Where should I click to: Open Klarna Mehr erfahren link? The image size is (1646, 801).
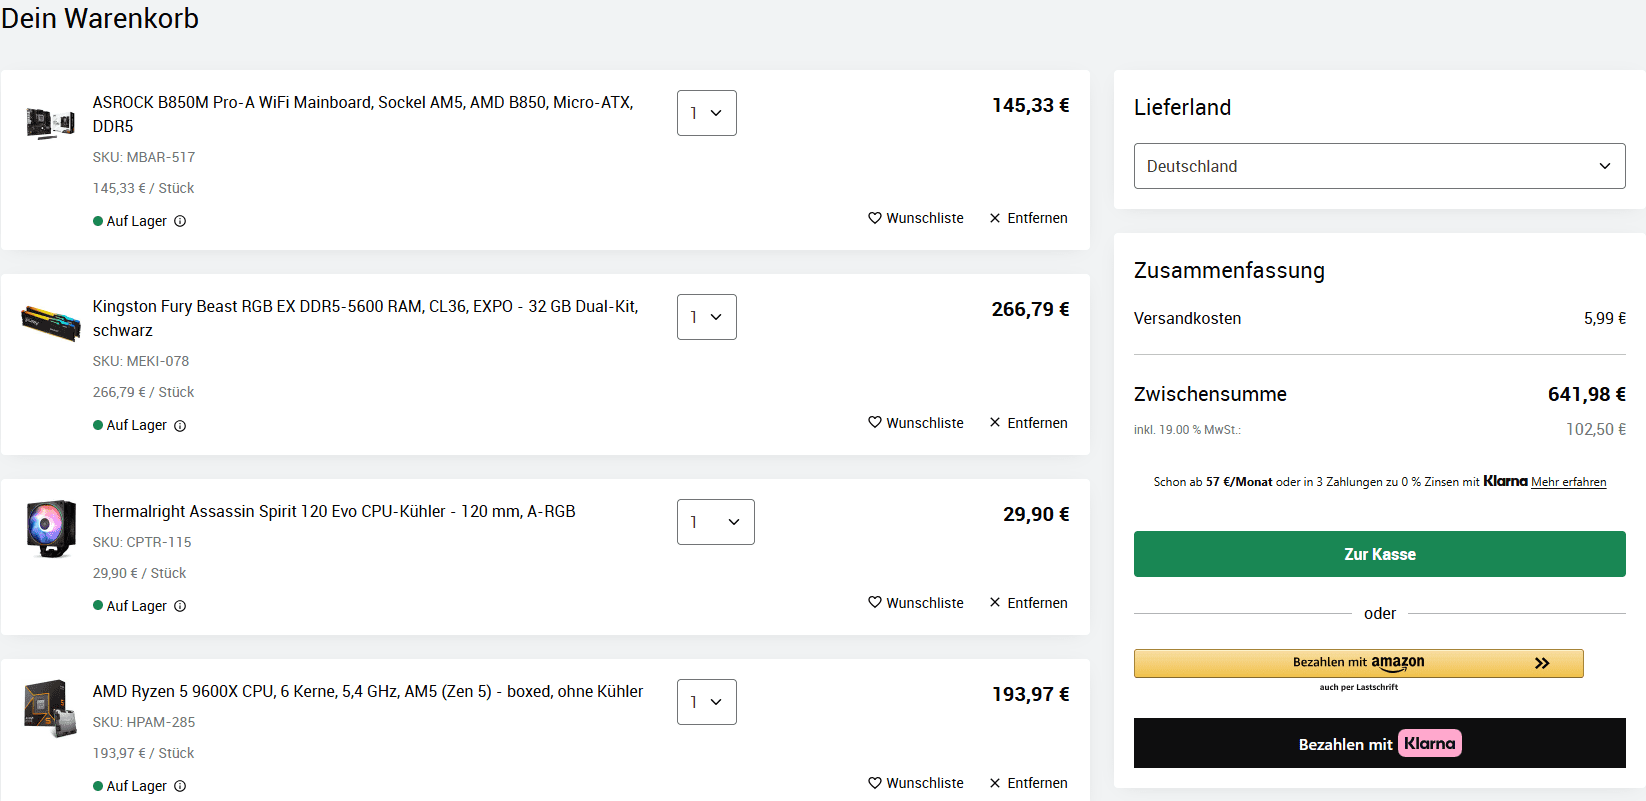(x=1568, y=482)
